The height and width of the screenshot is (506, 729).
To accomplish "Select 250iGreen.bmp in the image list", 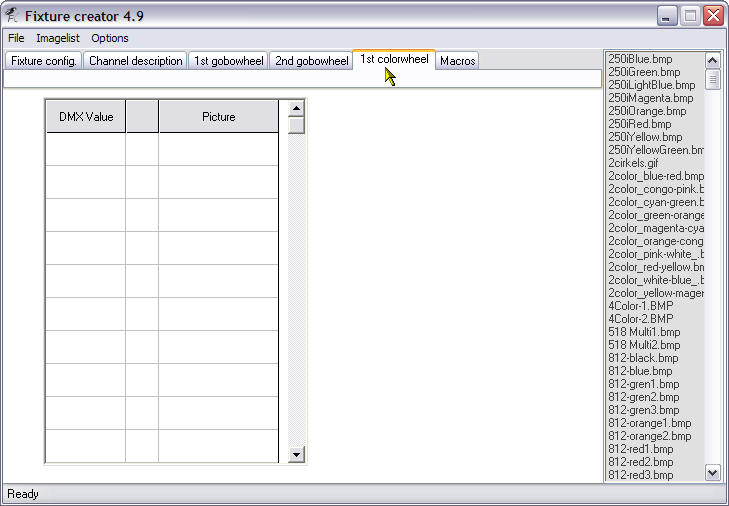I will click(x=644, y=72).
